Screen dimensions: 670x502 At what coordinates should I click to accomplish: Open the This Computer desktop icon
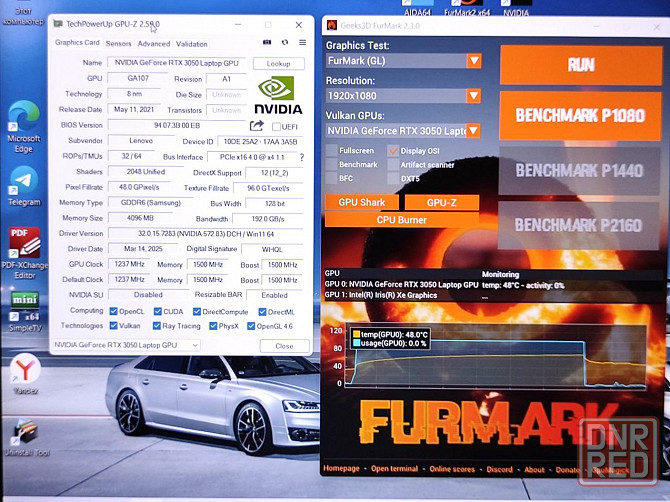[x=23, y=15]
